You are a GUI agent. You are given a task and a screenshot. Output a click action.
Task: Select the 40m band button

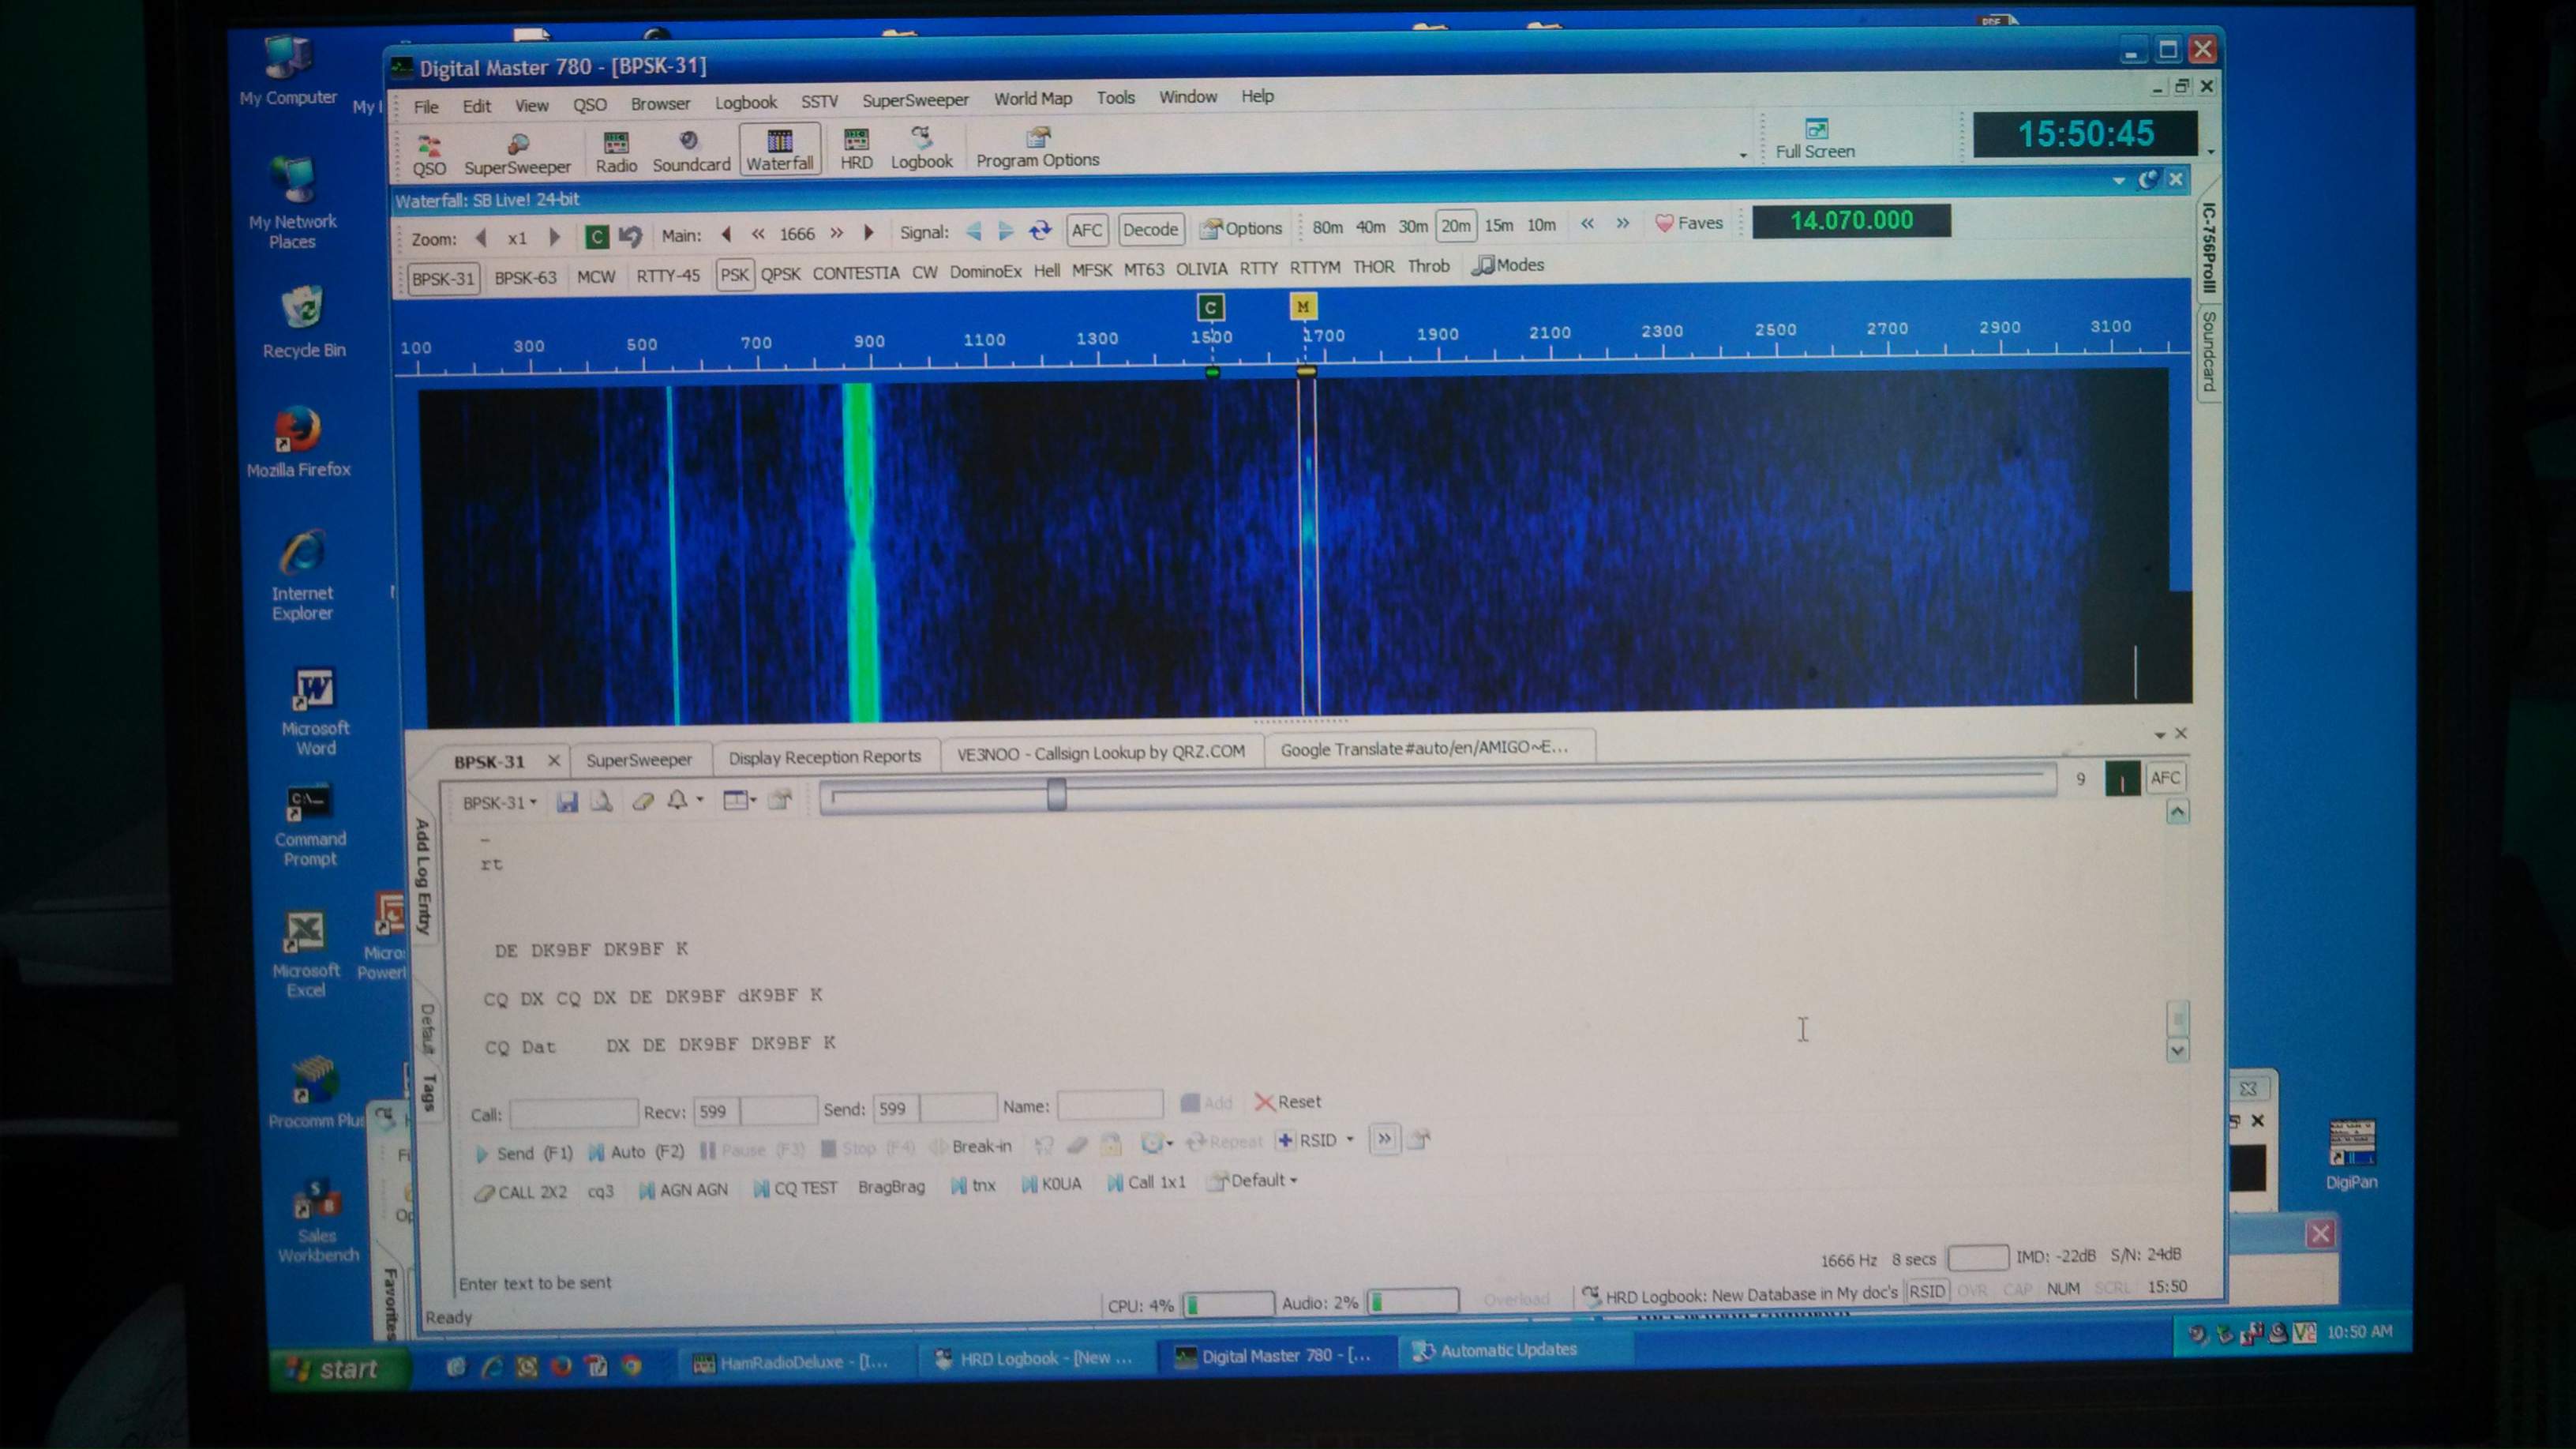point(1370,227)
